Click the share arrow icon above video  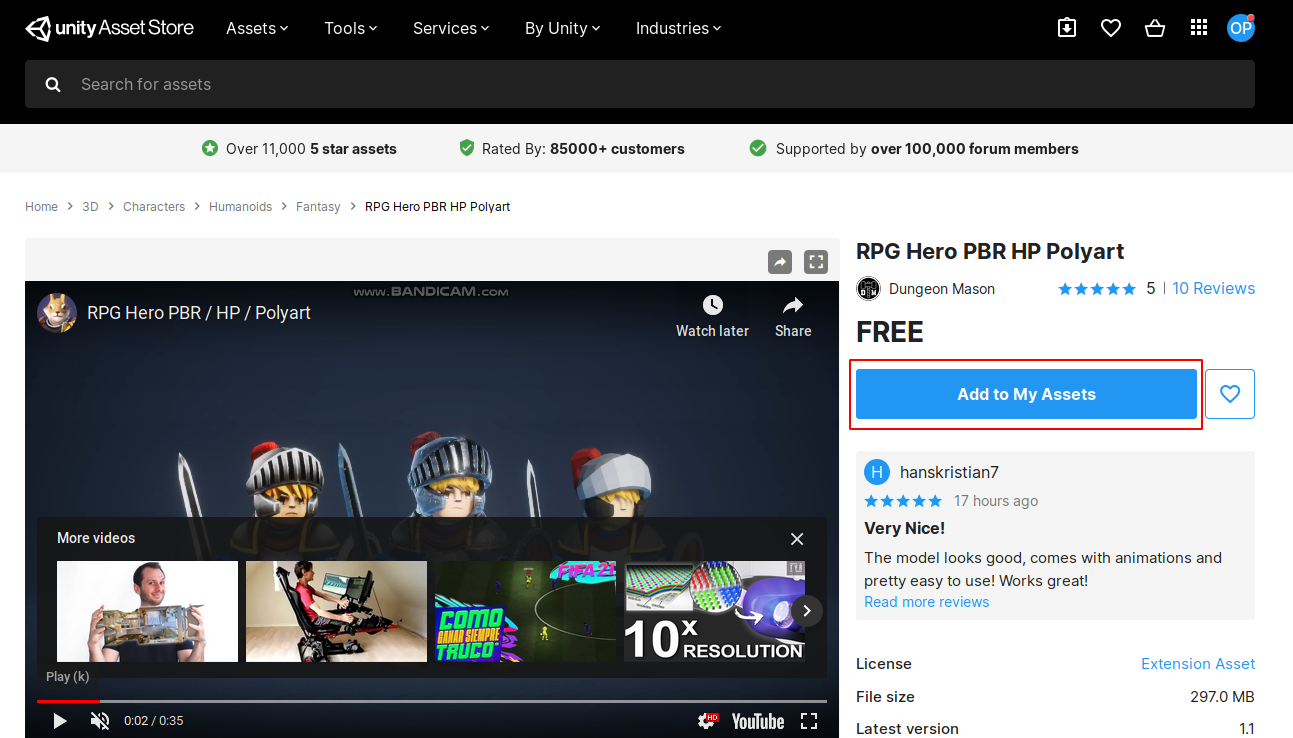click(780, 262)
